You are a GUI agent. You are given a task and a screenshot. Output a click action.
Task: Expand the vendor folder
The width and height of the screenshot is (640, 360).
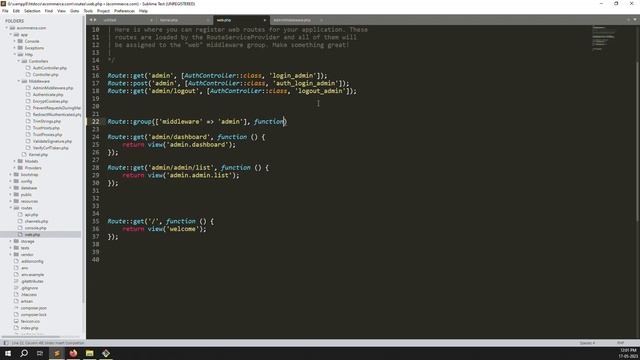pyautogui.click(x=11, y=254)
